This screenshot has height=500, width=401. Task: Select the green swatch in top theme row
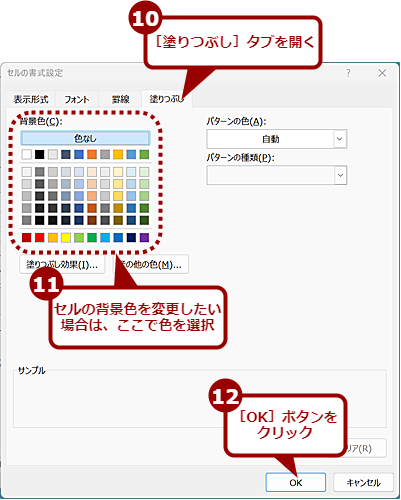coord(144,154)
